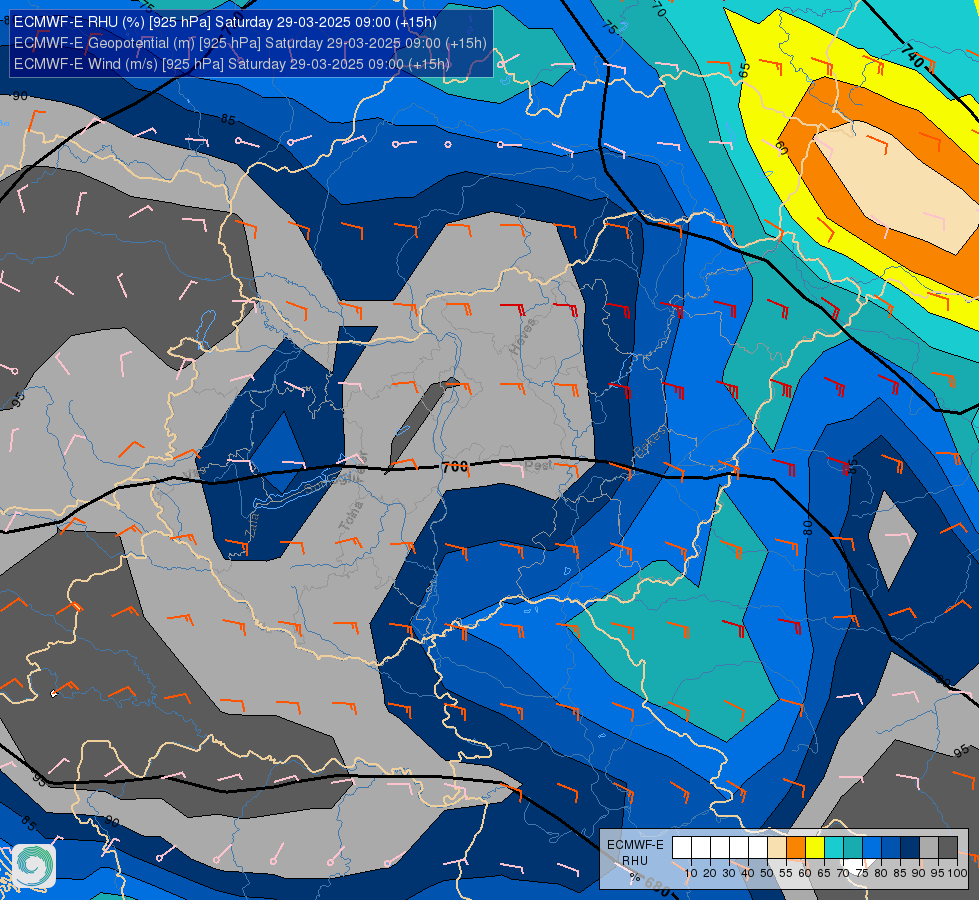Image resolution: width=979 pixels, height=900 pixels.
Task: Click the 100 tick label in the legend
Action: point(957,873)
